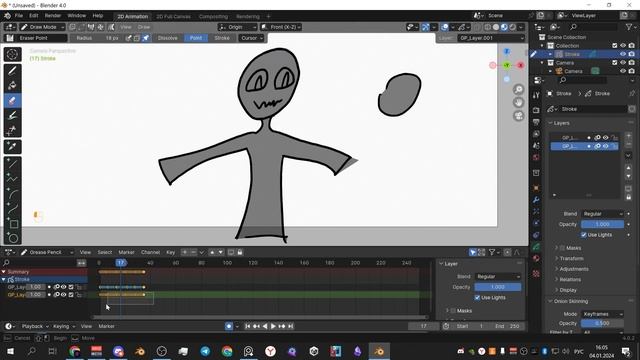
Task: Toggle auto keying record button
Action: click(229, 326)
